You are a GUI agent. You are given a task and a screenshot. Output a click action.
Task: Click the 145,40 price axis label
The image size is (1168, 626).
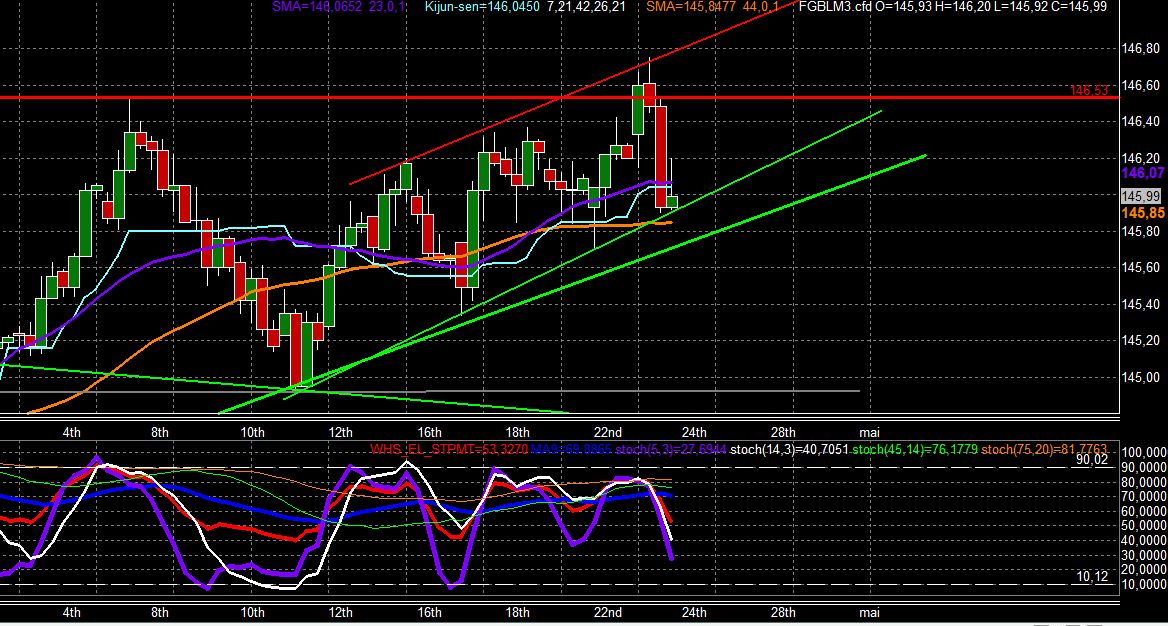[1140, 304]
